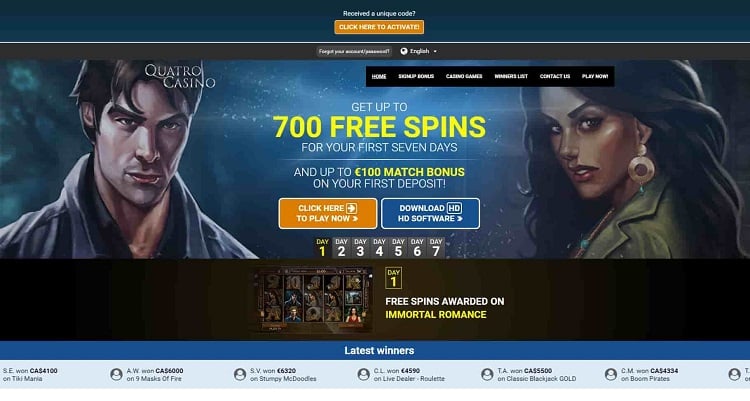The width and height of the screenshot is (750, 401).
Task: Select the Day 4 tab
Action: pos(379,248)
